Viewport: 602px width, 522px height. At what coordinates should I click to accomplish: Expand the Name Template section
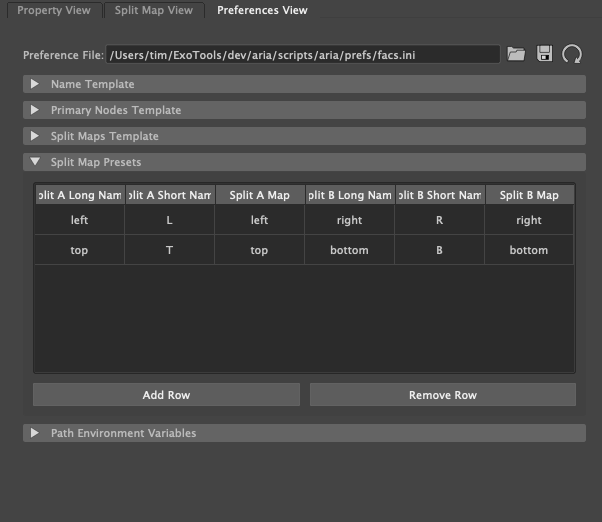tap(304, 84)
